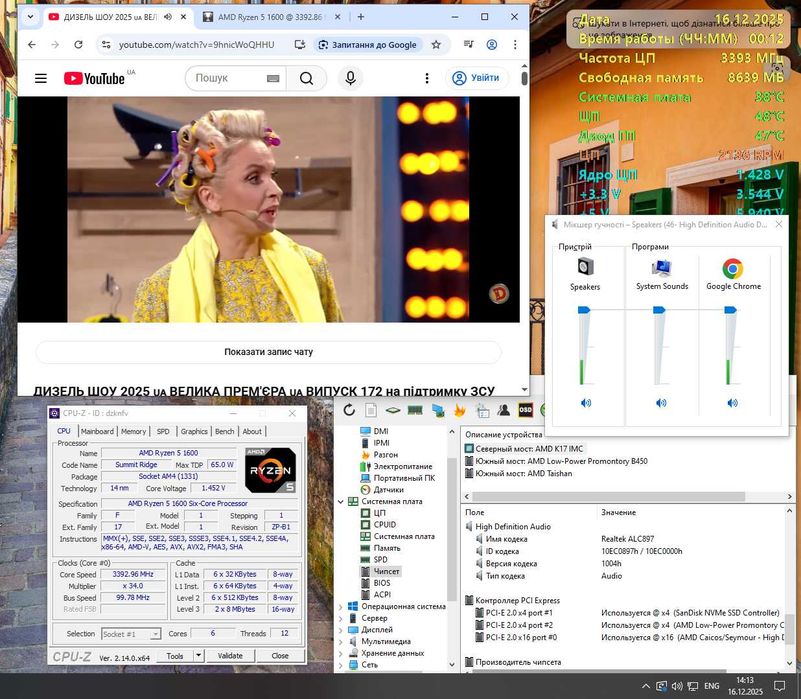Image resolution: width=801 pixels, height=699 pixels.
Task: Open the OSD panel icon in AIDA64
Action: (x=525, y=410)
